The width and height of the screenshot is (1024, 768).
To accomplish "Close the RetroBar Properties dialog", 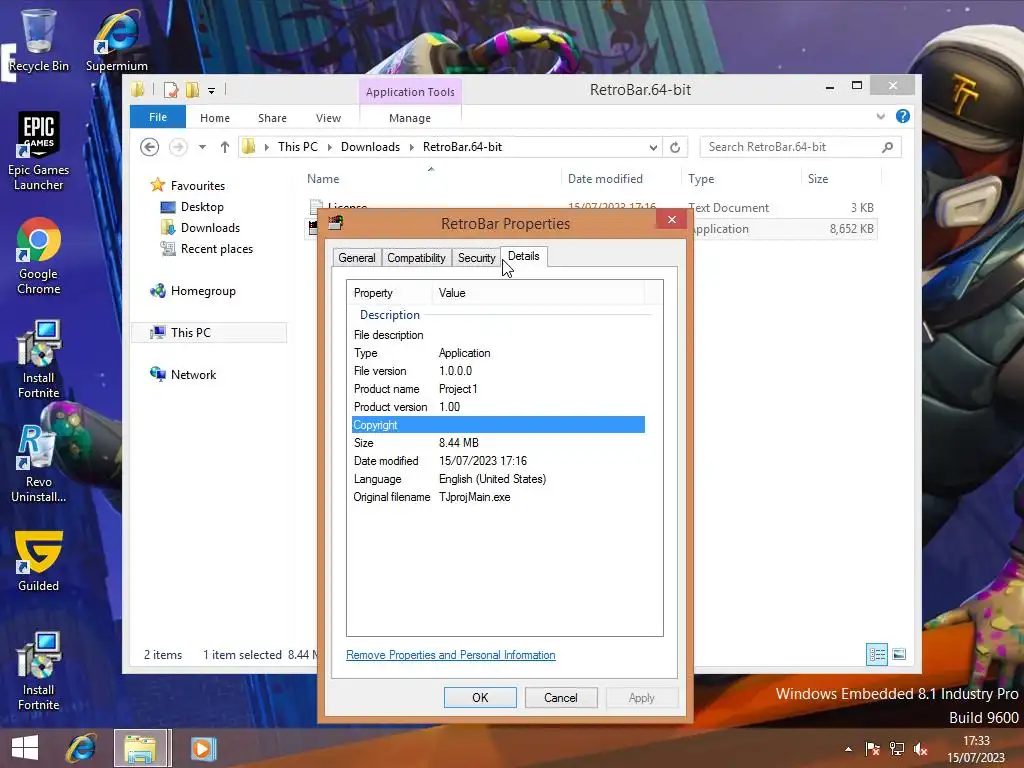I will 671,219.
